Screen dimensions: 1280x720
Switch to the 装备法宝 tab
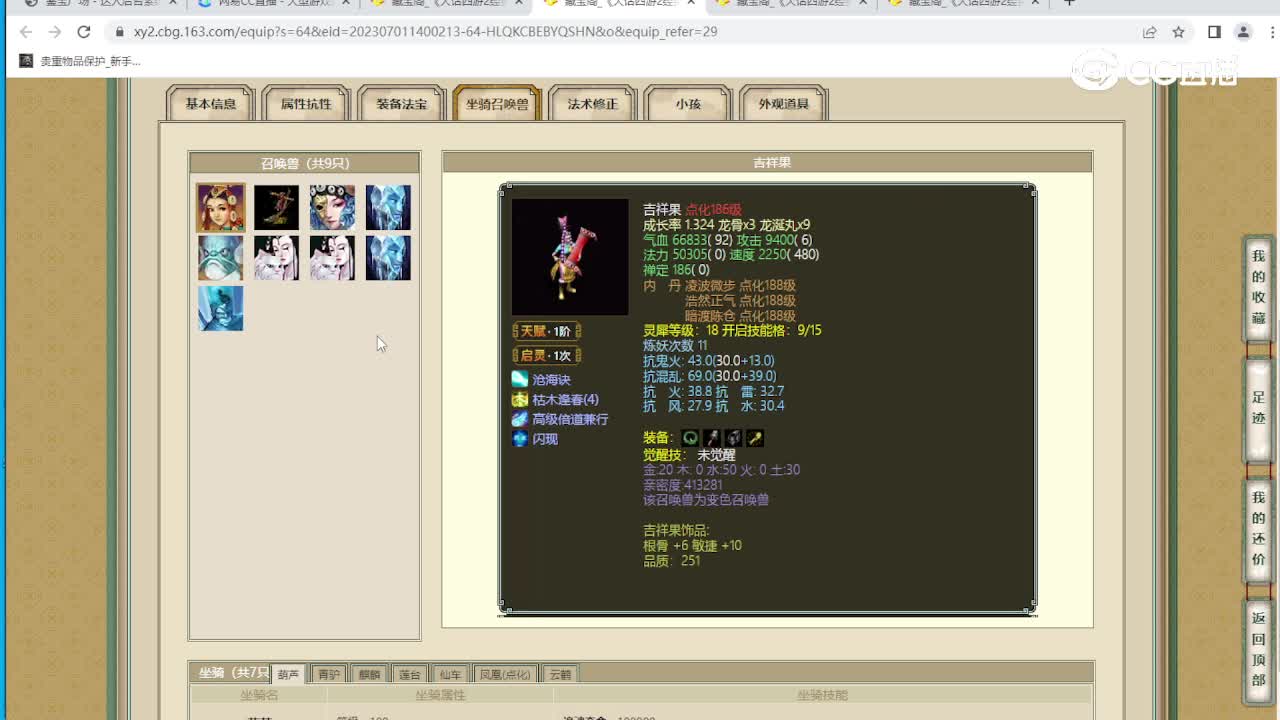[x=402, y=103]
